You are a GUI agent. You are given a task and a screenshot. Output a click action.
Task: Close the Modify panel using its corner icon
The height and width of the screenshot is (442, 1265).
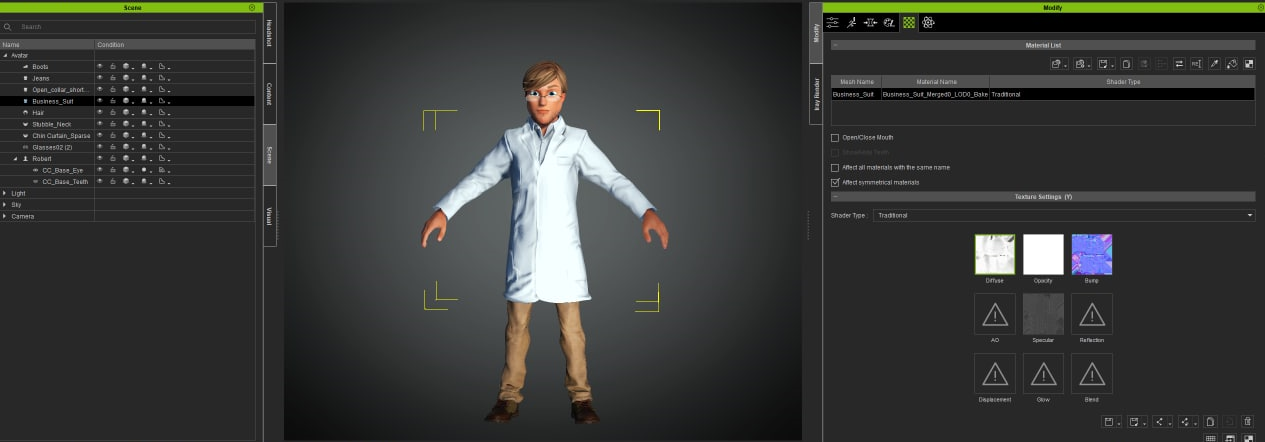(x=1258, y=7)
